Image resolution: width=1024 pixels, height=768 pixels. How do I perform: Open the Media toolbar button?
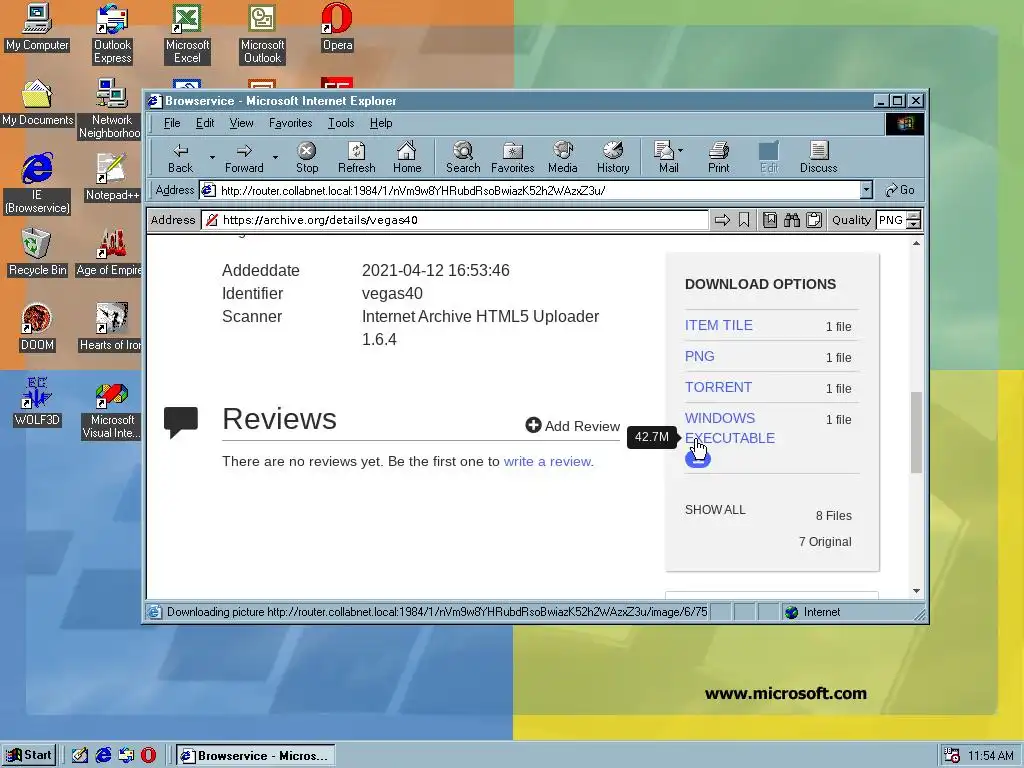coord(562,157)
